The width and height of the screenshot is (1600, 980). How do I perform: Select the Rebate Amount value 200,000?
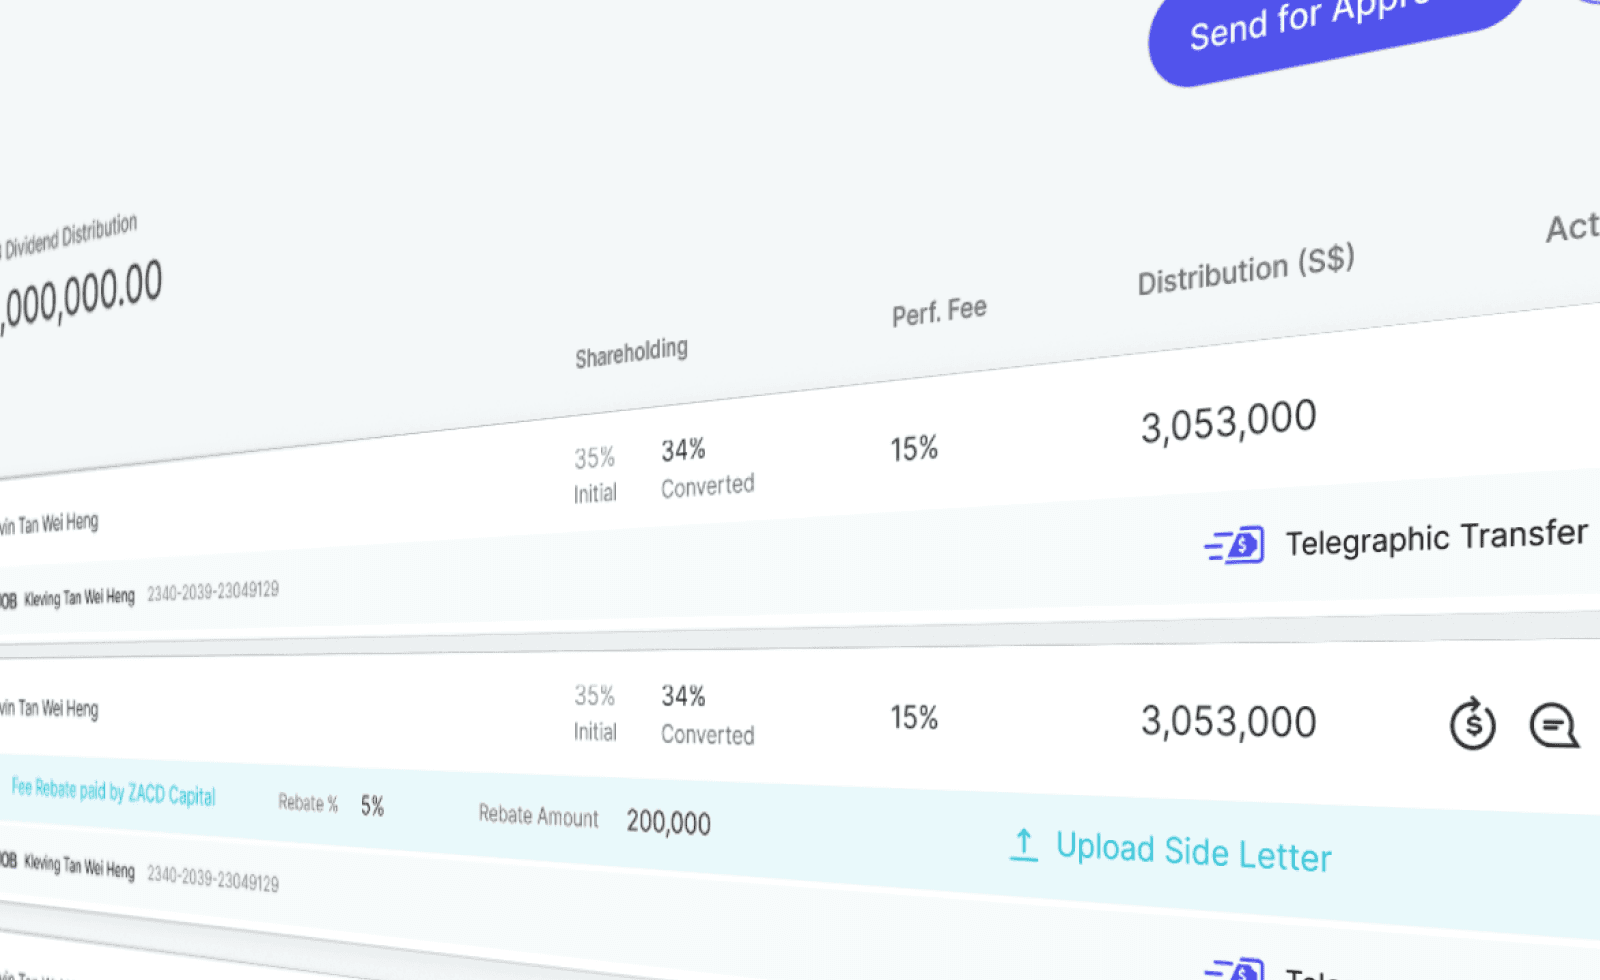click(668, 822)
